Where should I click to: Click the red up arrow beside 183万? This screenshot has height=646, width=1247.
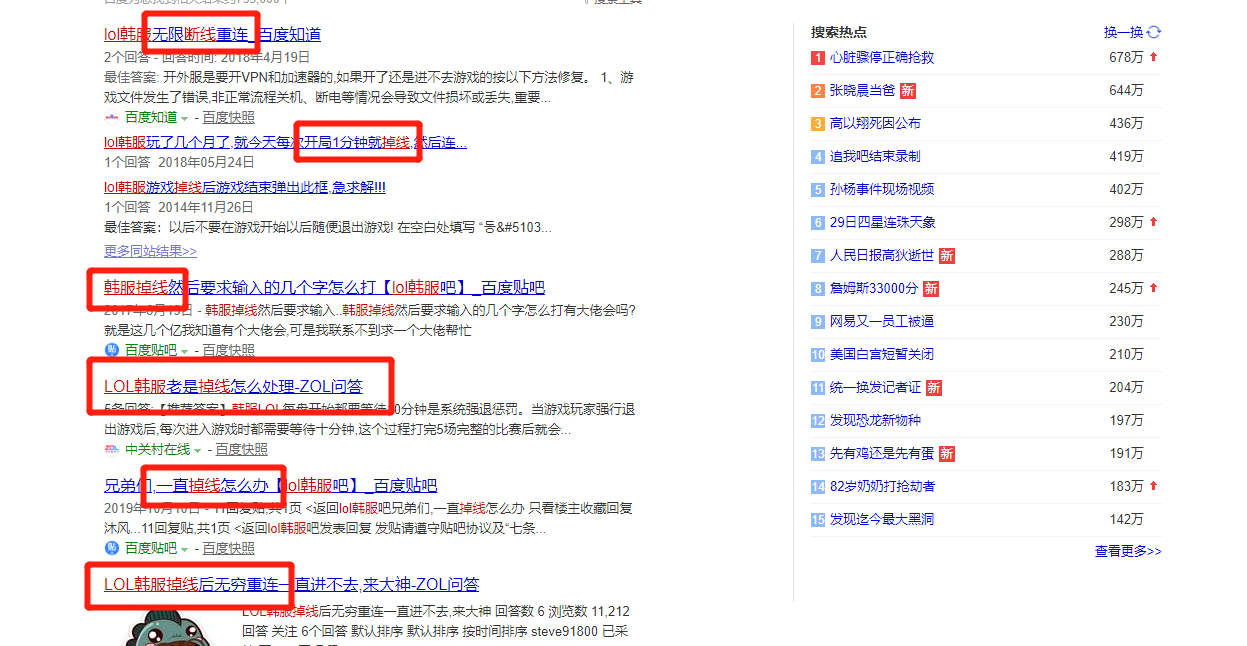(x=1153, y=486)
